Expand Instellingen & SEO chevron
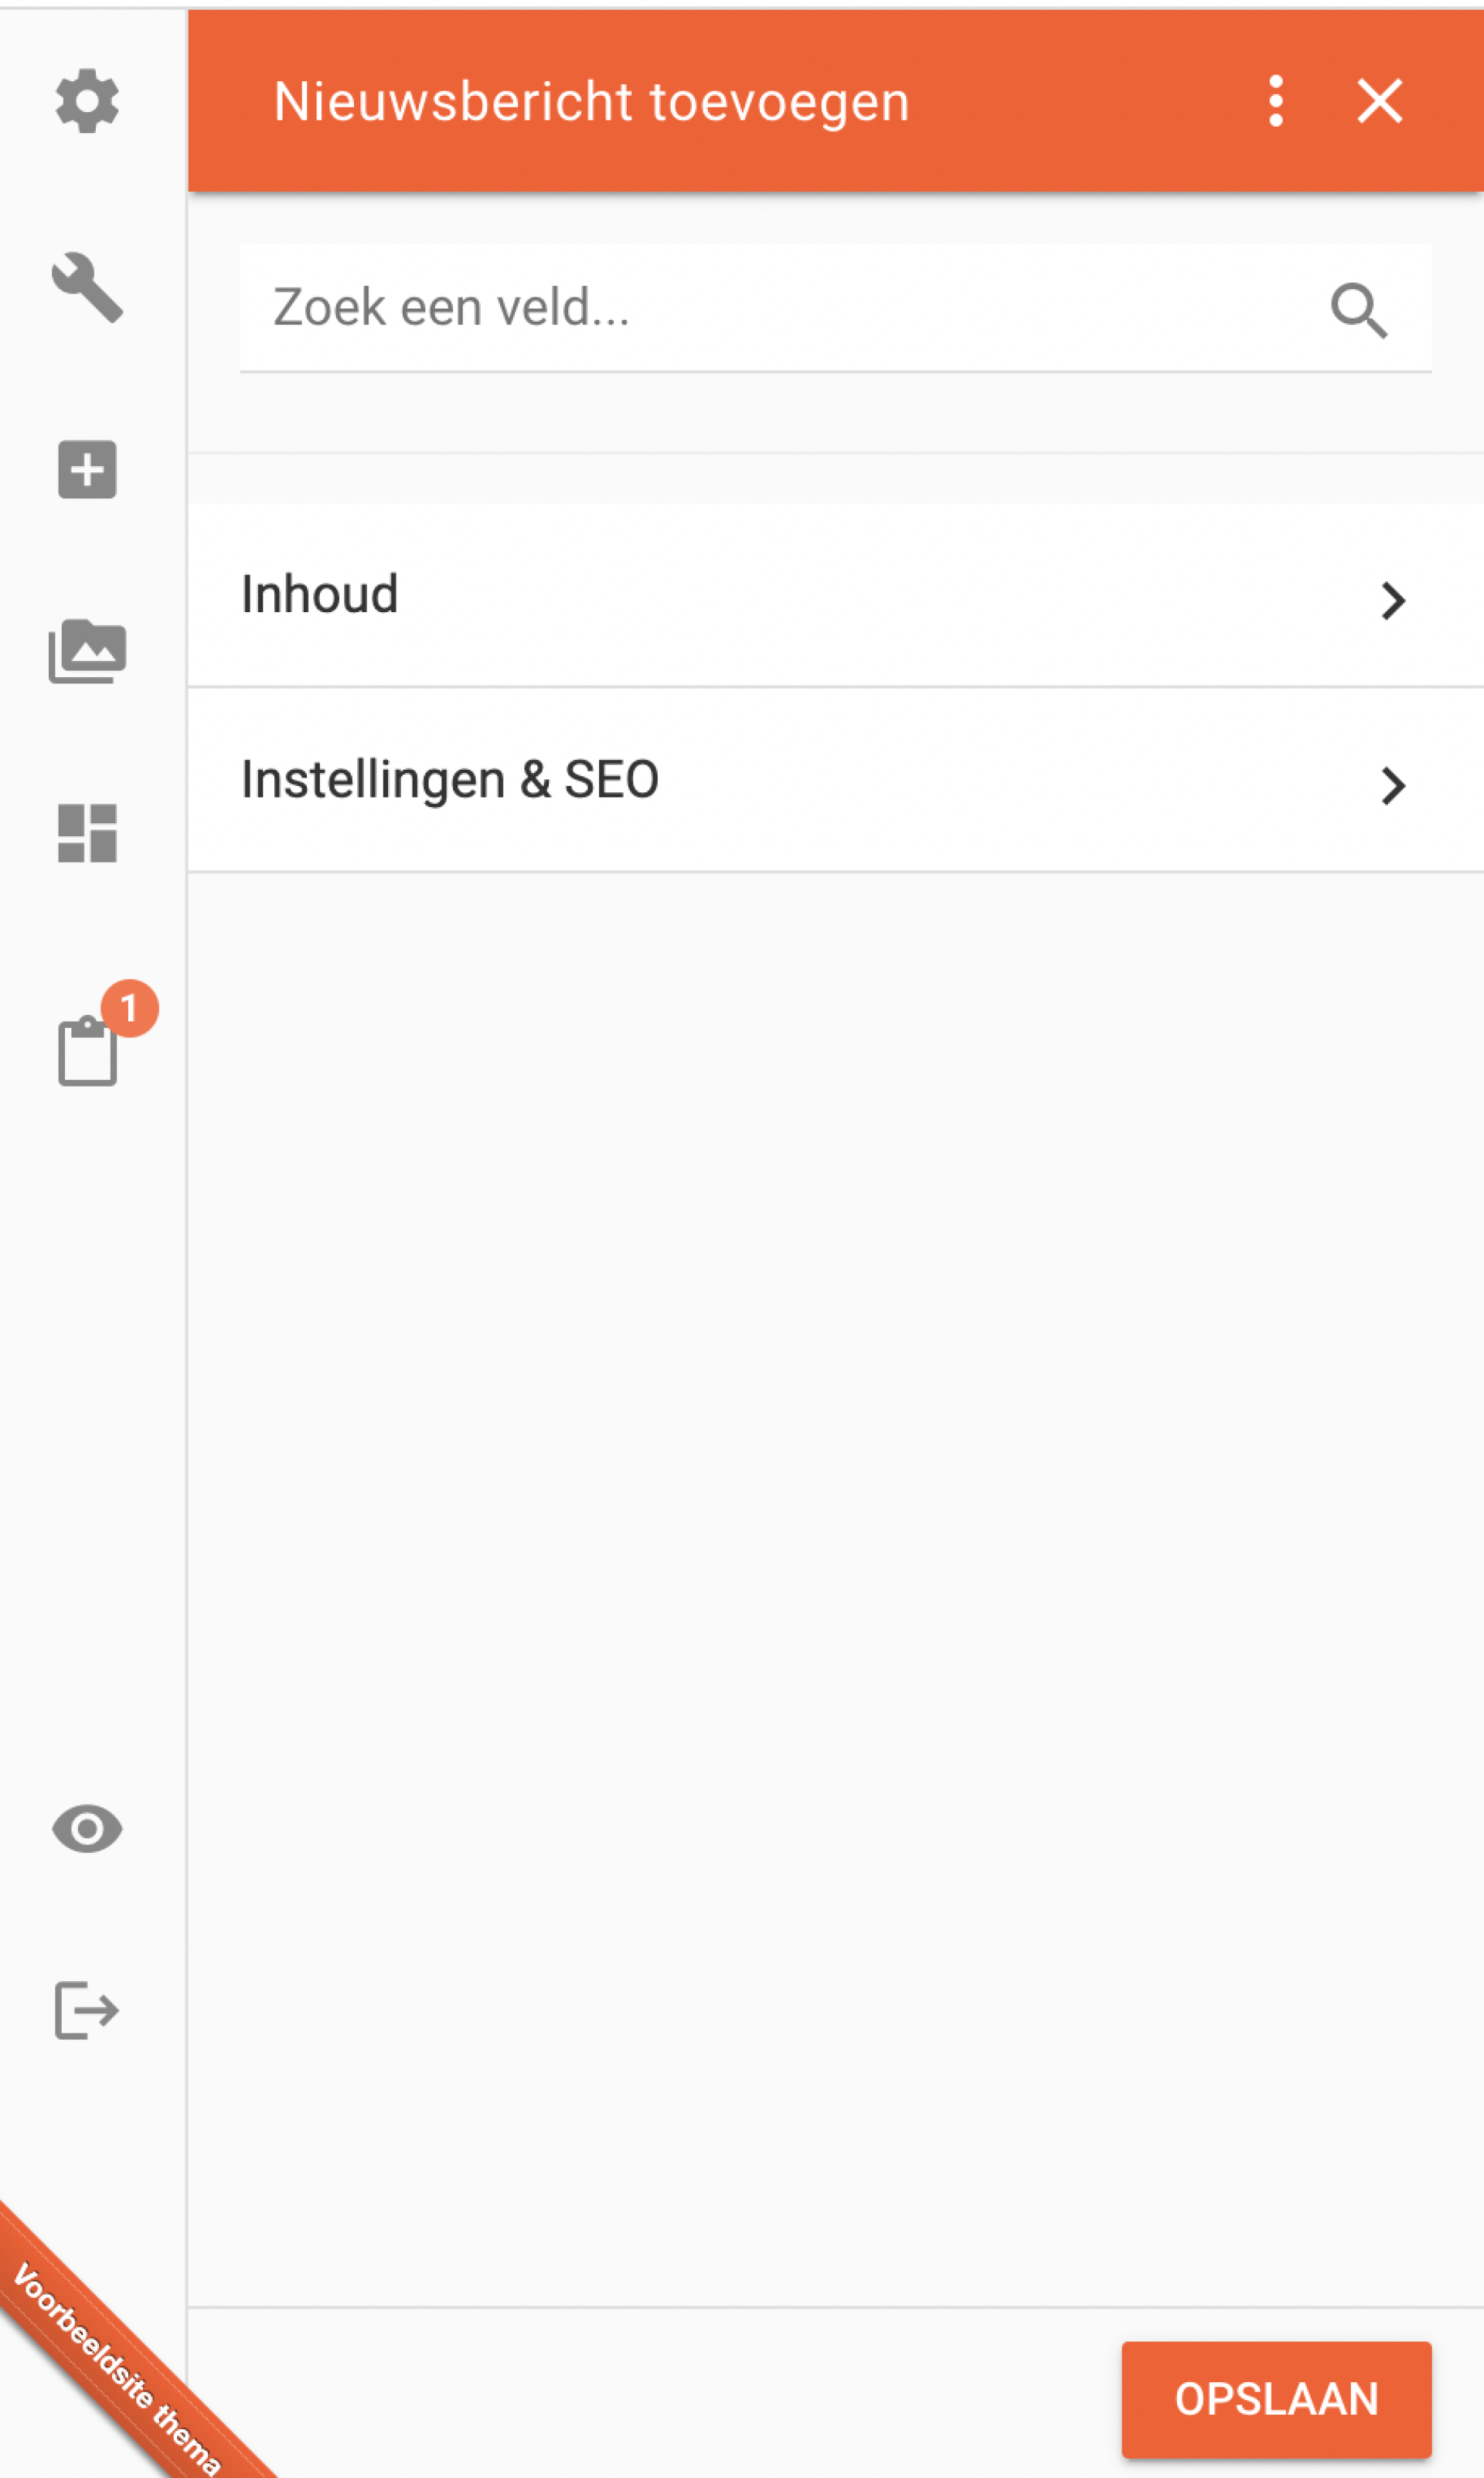The image size is (1484, 2478). [1393, 785]
